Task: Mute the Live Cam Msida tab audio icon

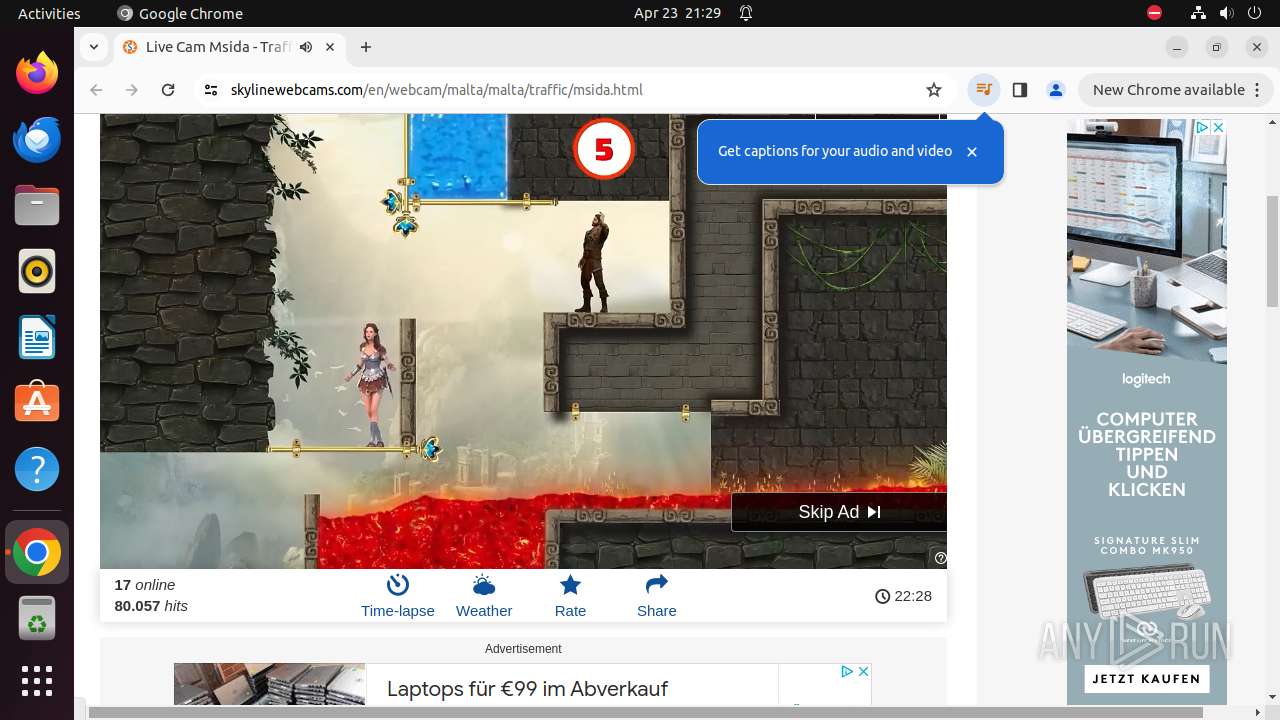Action: pos(306,47)
